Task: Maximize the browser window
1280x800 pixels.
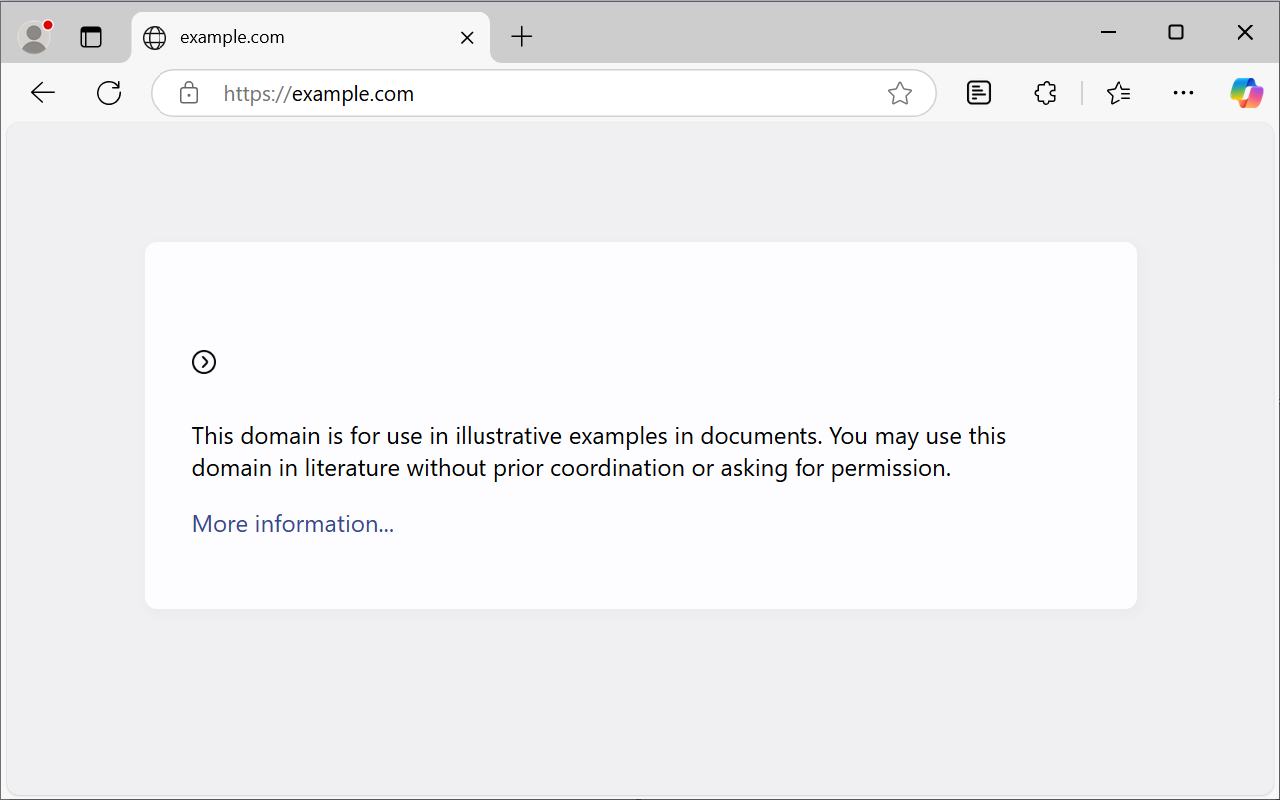Action: click(x=1176, y=33)
